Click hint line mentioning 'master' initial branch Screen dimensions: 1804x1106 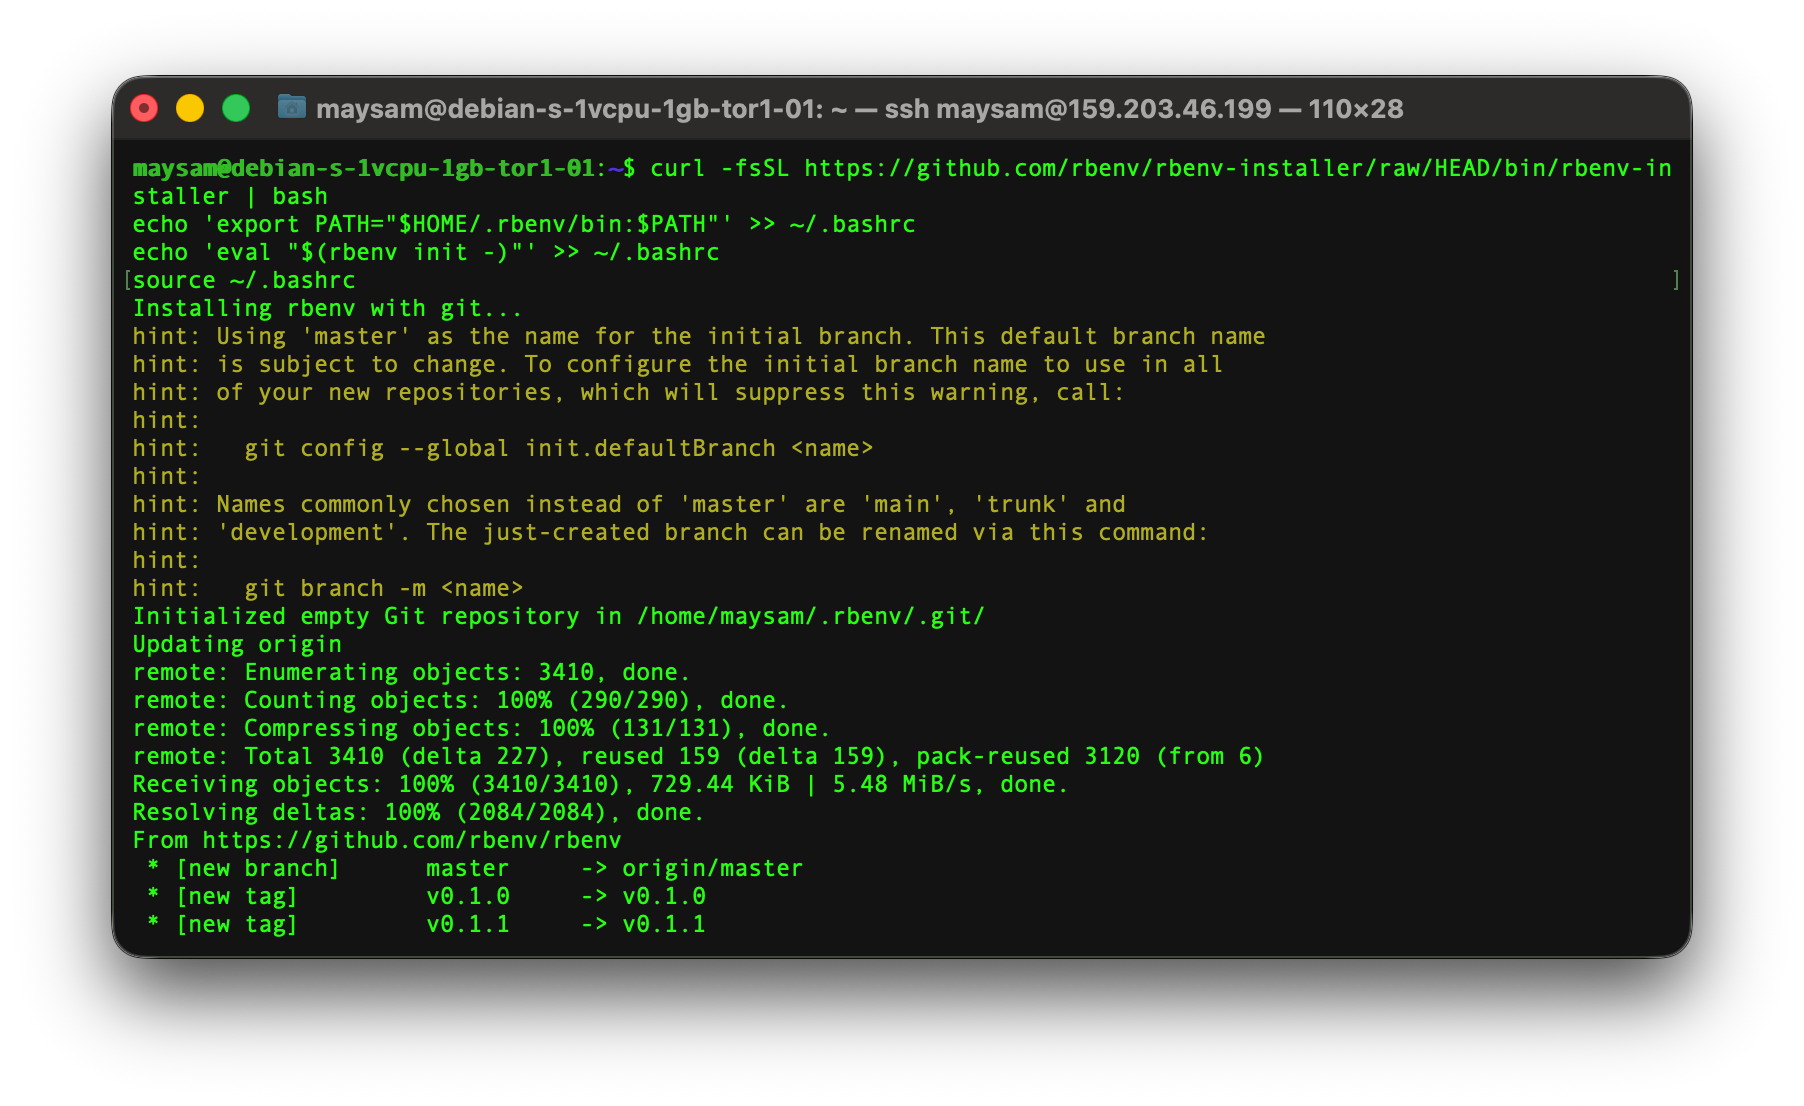699,336
